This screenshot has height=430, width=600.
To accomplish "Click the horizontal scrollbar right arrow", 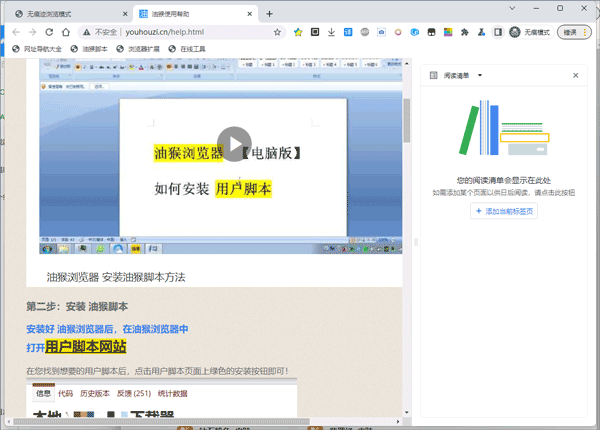I will click(398, 422).
